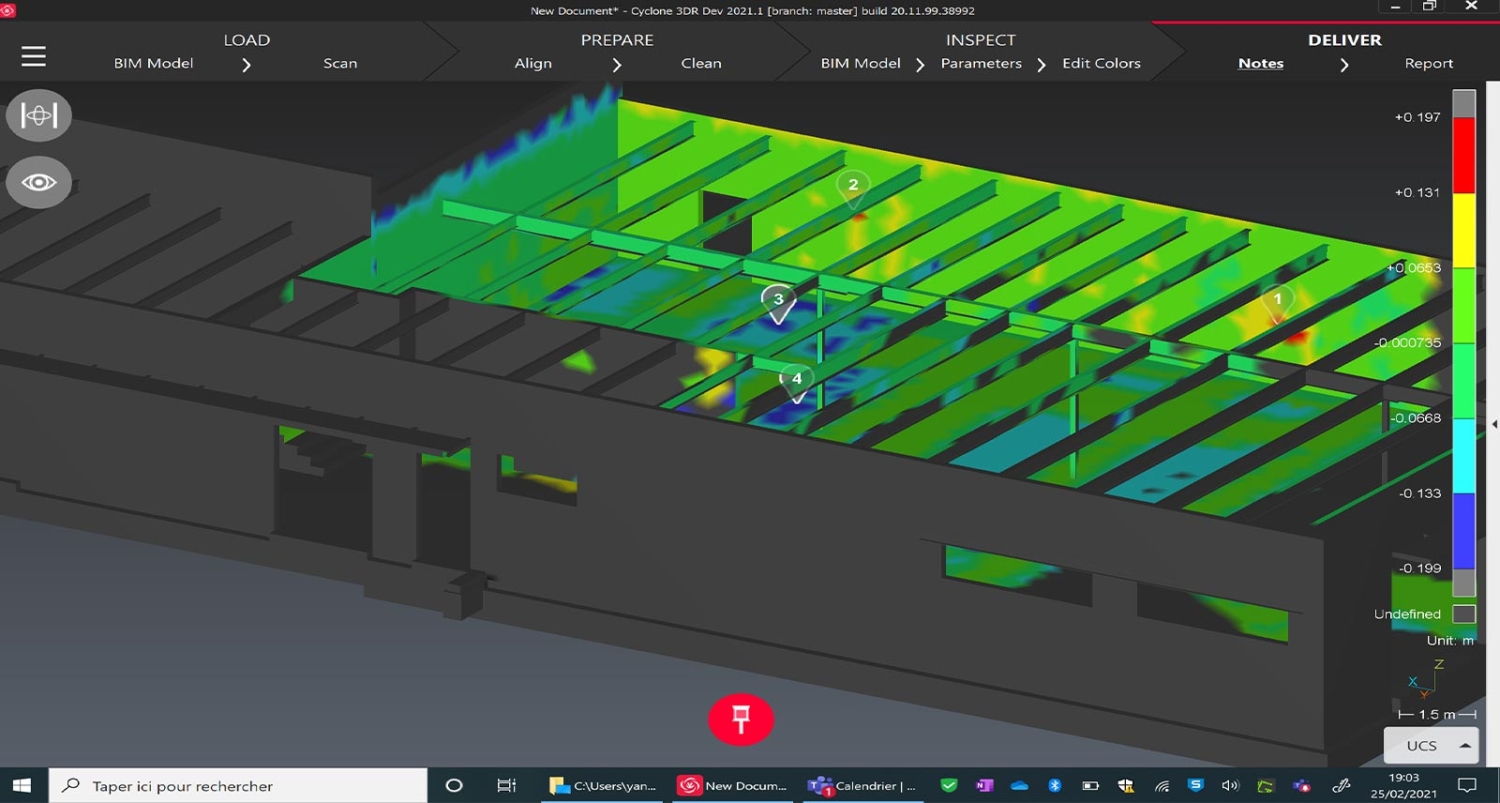Toggle the eye visibility tool
This screenshot has height=803, width=1500.
click(38, 181)
